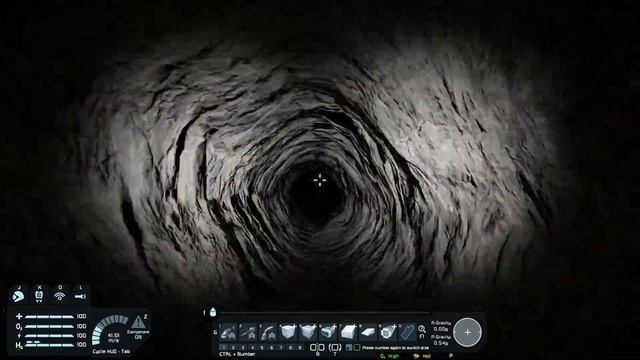
Task: Click the 'Cycle HUD - Tab' hint
Action: click(111, 351)
